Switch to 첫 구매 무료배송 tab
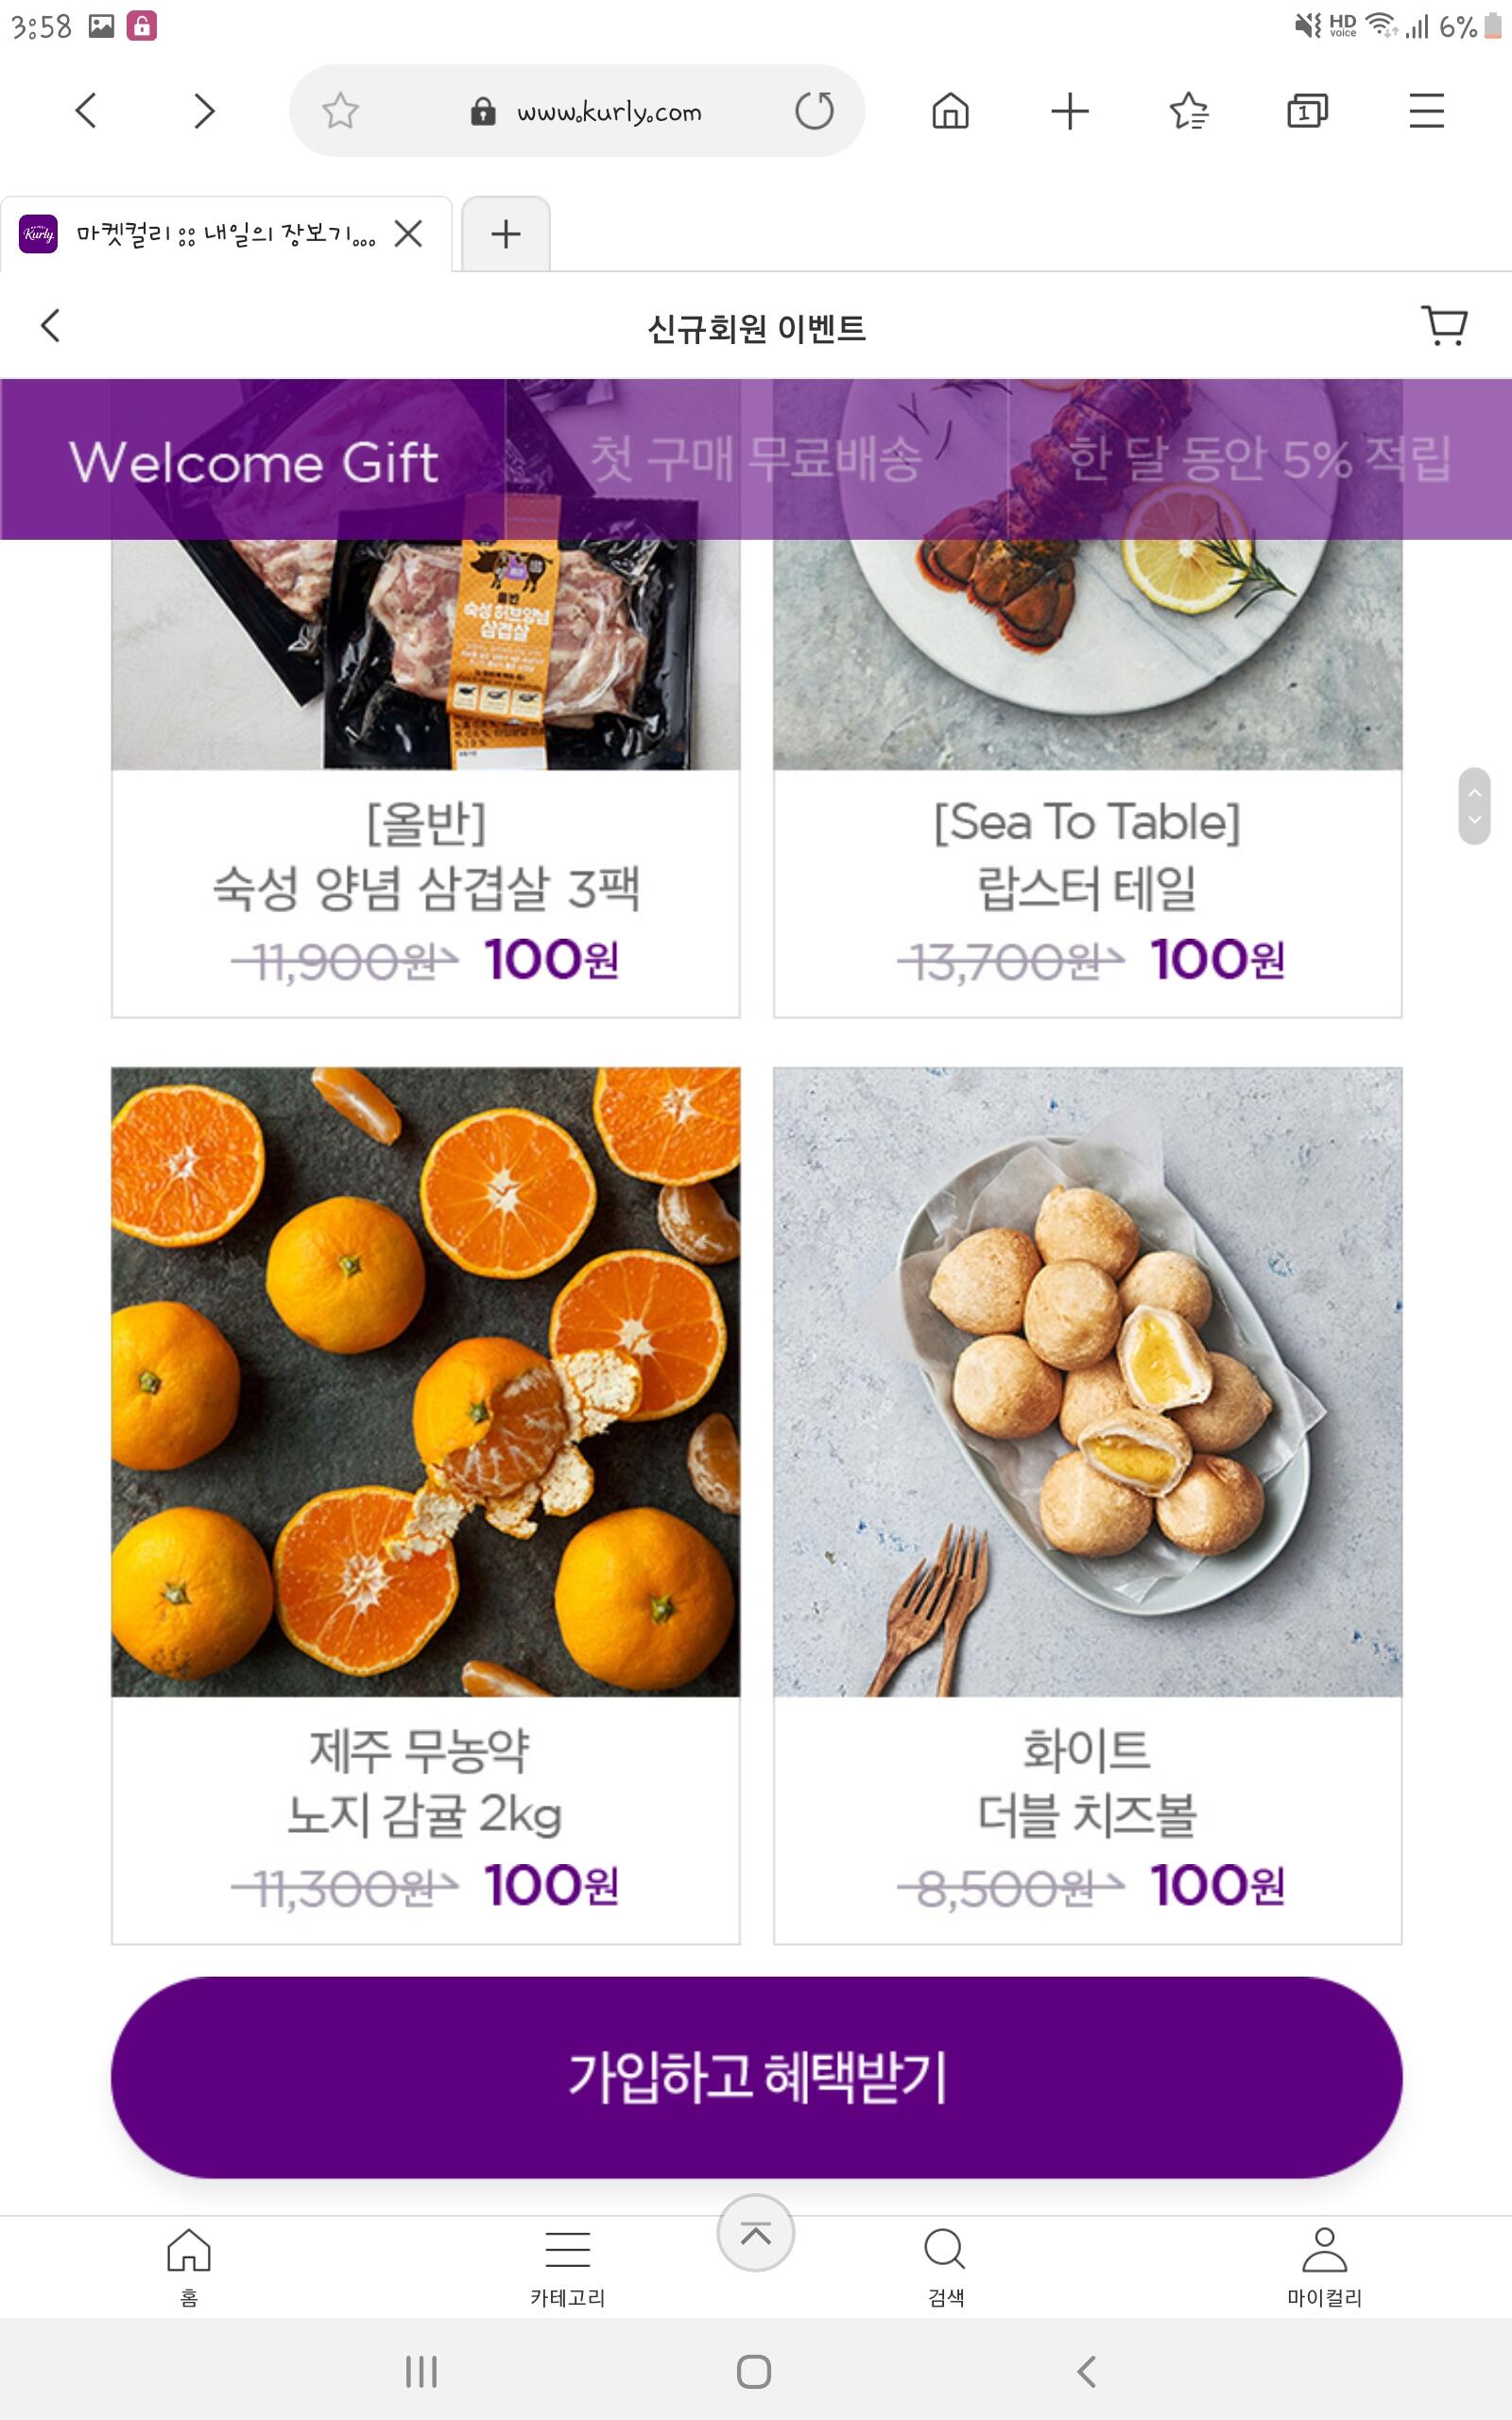Image resolution: width=1512 pixels, height=2420 pixels. (755, 459)
